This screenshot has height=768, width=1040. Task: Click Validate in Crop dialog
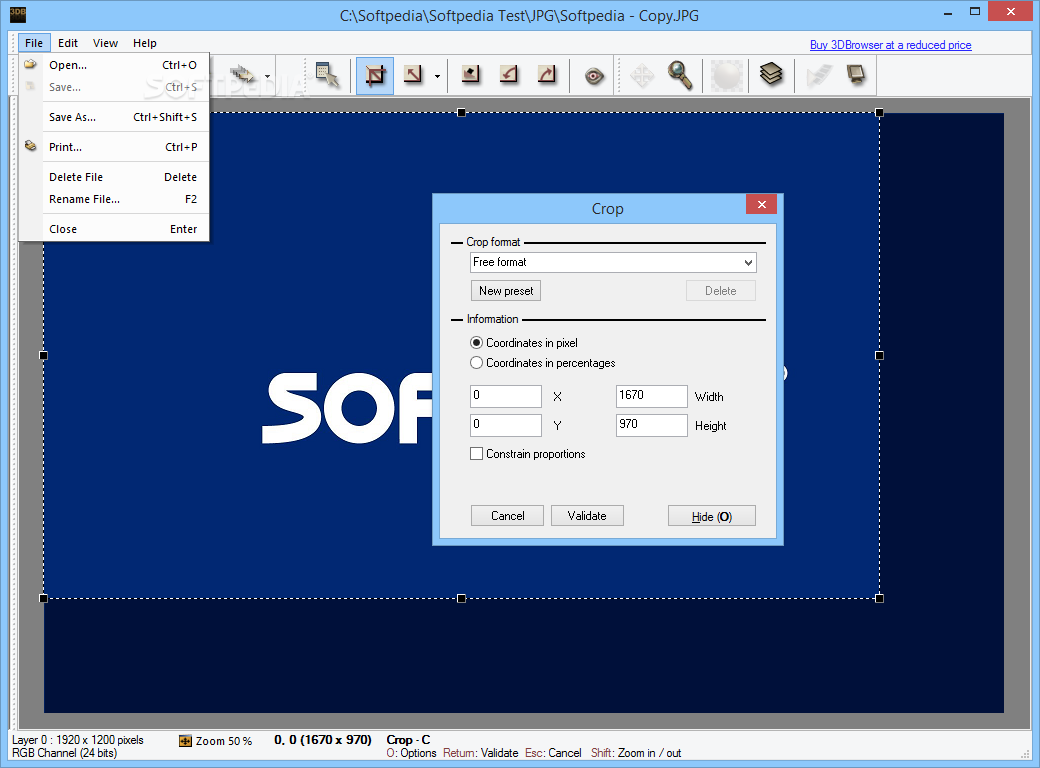[587, 515]
